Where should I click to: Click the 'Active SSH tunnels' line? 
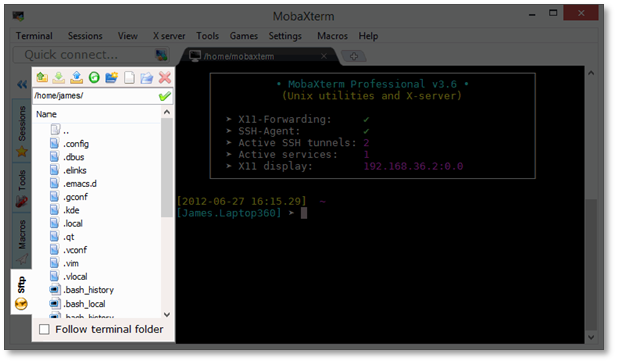[298, 142]
